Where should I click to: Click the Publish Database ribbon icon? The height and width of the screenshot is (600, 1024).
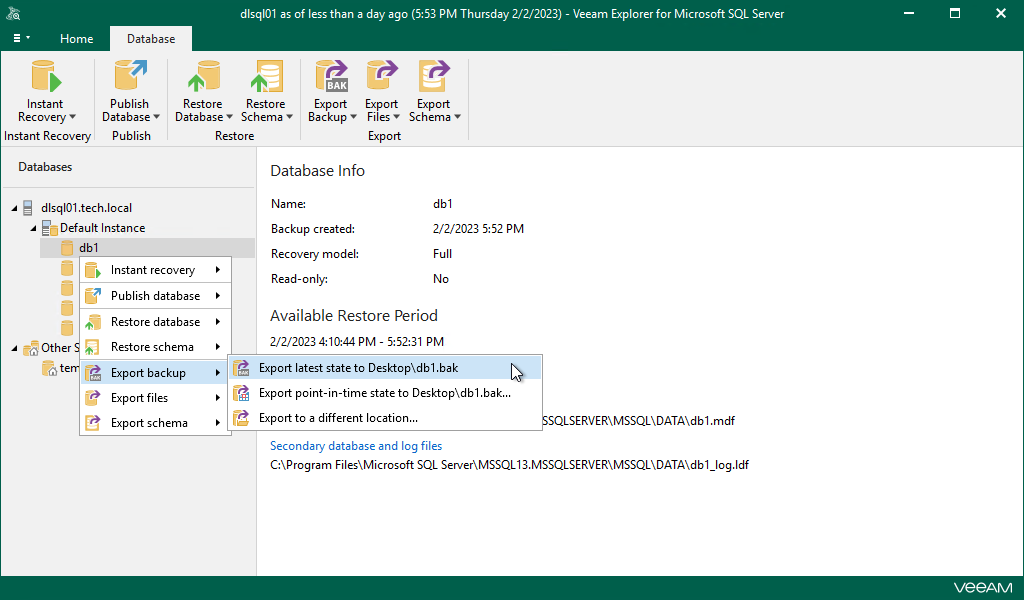[130, 76]
